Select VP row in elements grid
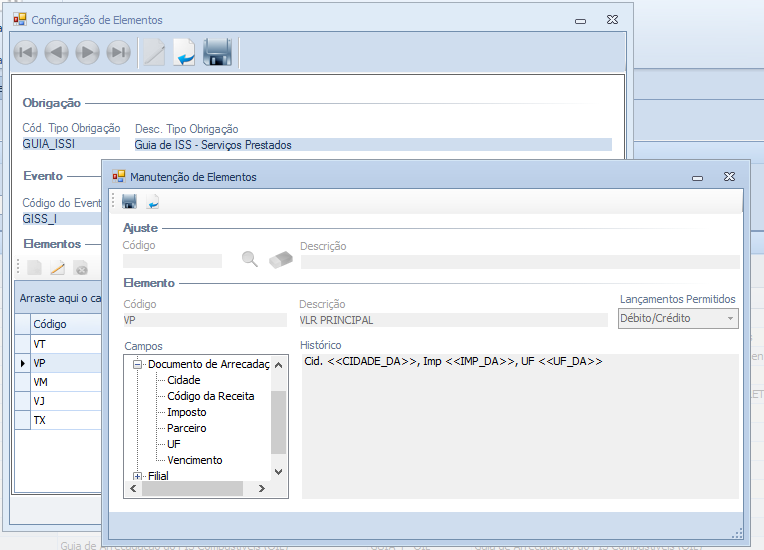This screenshot has width=764, height=550. click(x=58, y=363)
